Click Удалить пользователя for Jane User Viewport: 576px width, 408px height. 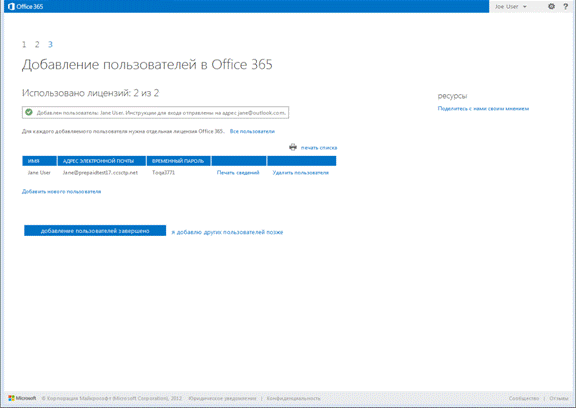point(300,173)
